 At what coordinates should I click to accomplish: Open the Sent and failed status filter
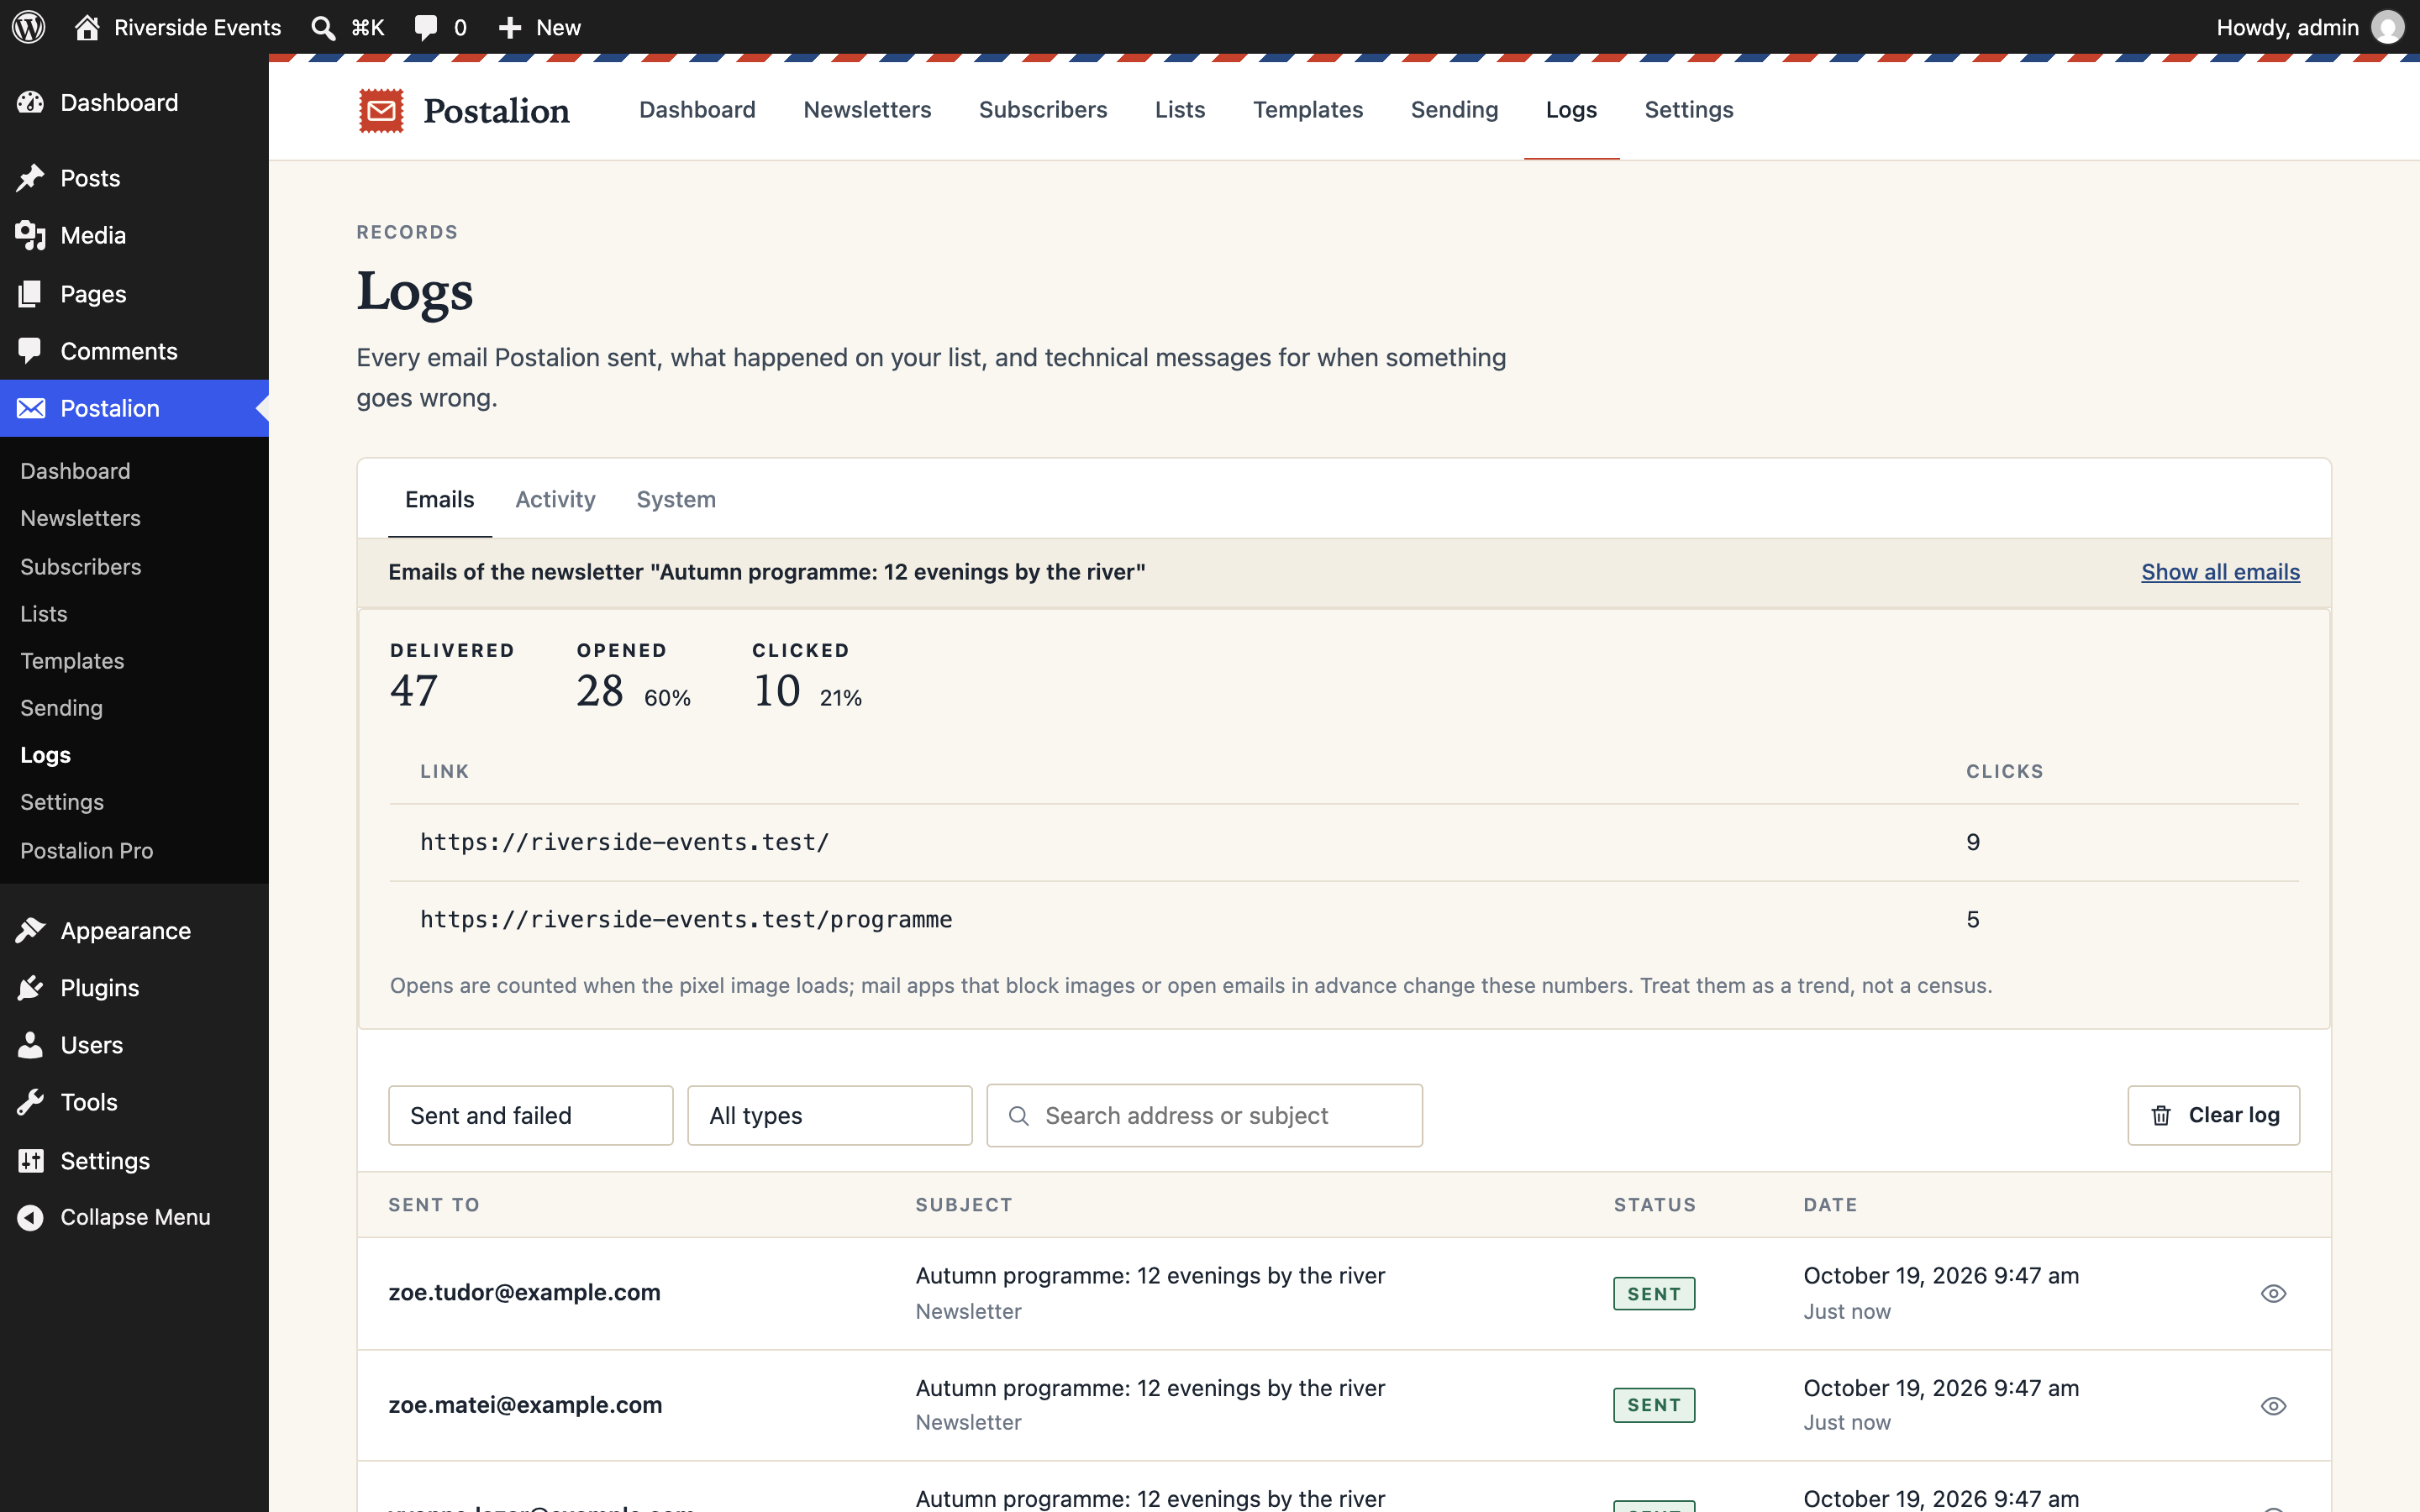tap(530, 1115)
